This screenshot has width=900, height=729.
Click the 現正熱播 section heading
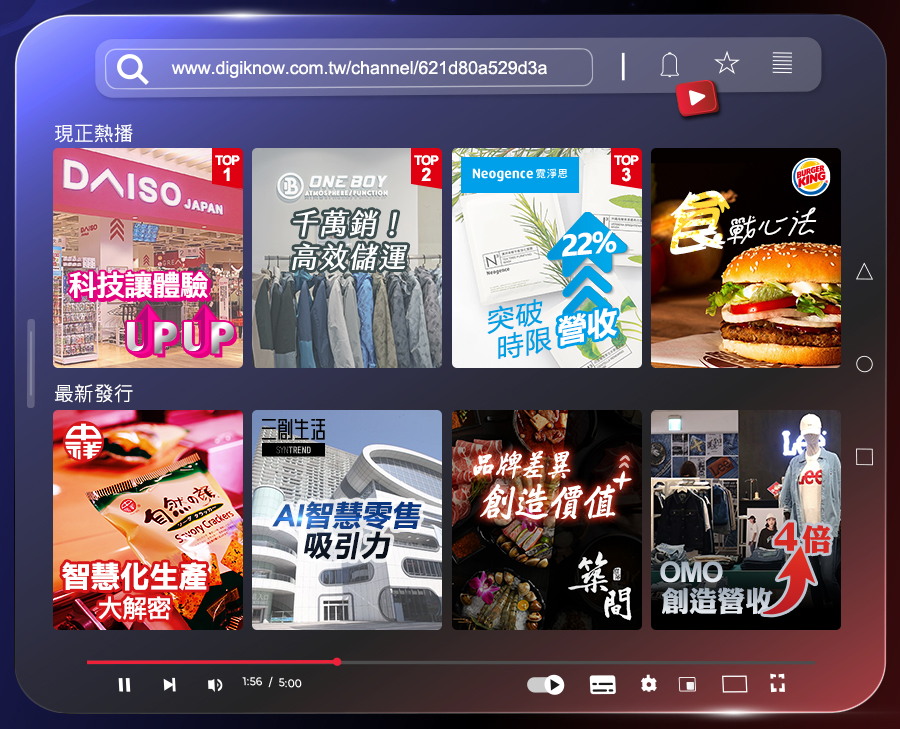coord(94,133)
